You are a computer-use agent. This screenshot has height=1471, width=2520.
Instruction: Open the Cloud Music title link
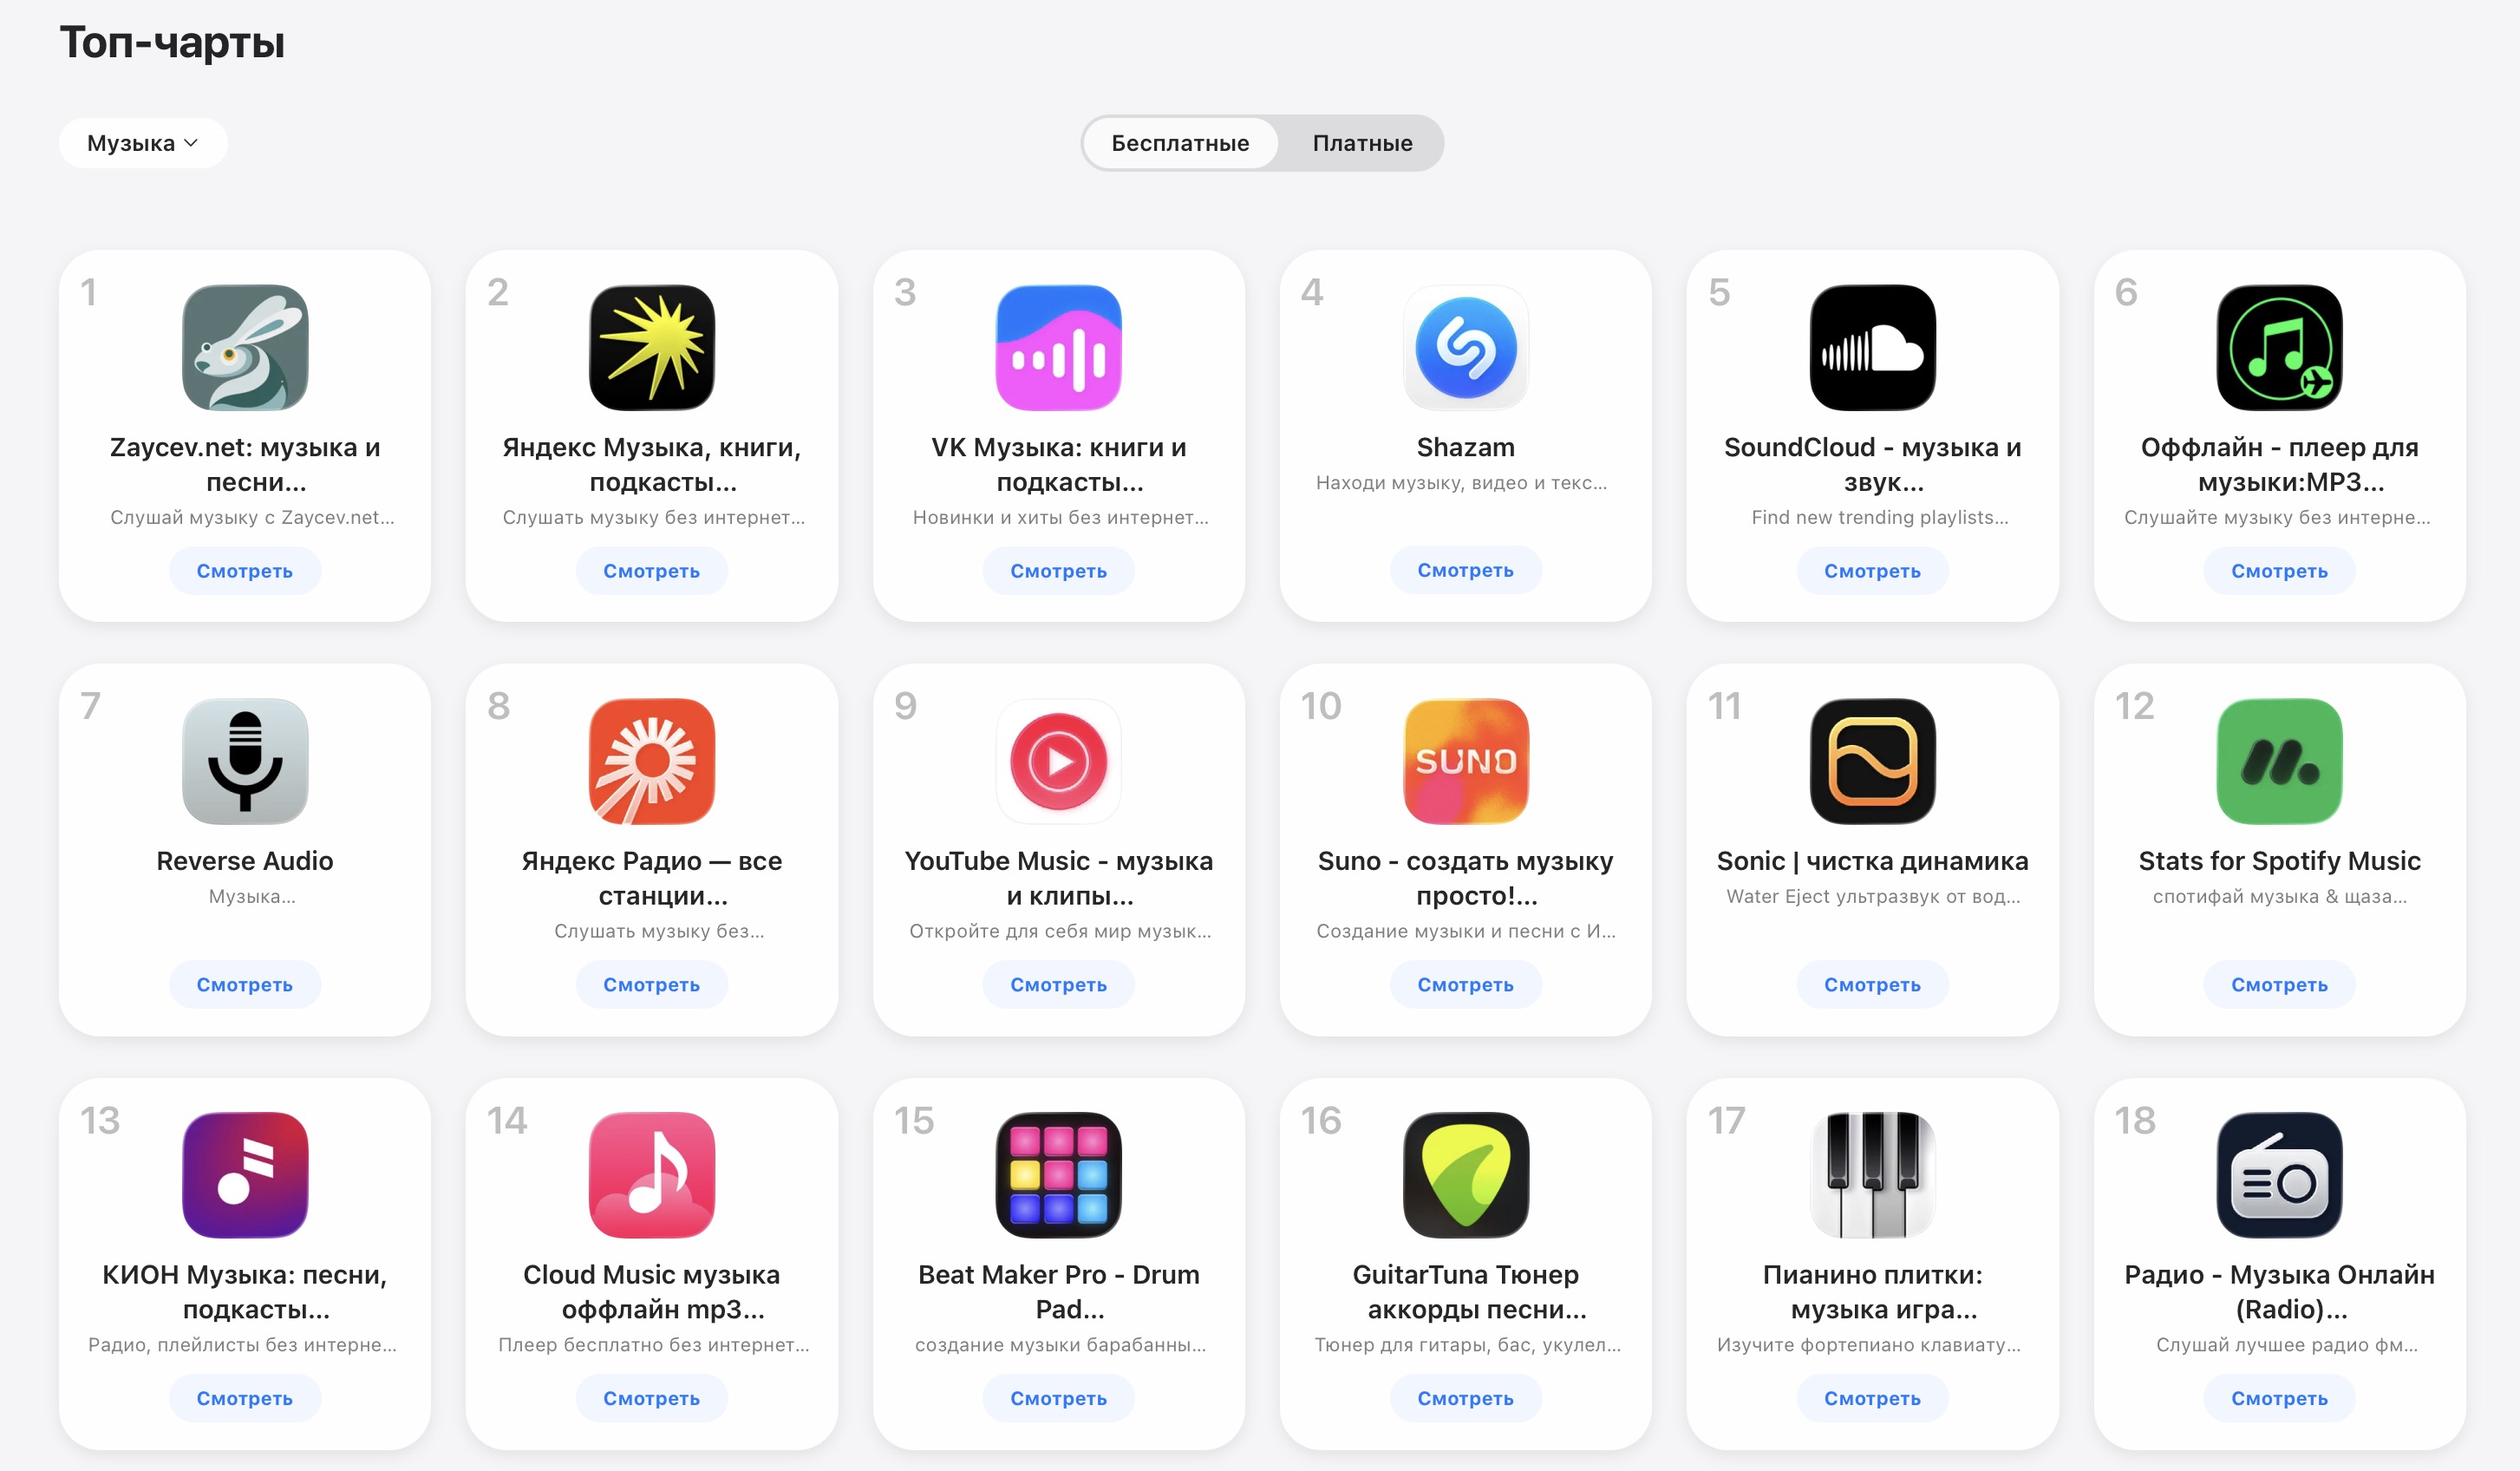point(651,1292)
